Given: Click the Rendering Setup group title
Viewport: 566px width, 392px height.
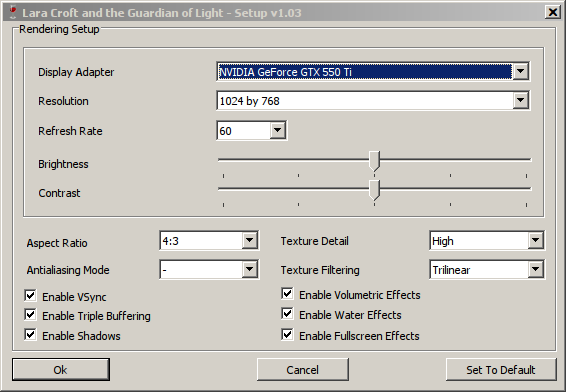Looking at the screenshot, I should pyautogui.click(x=59, y=29).
